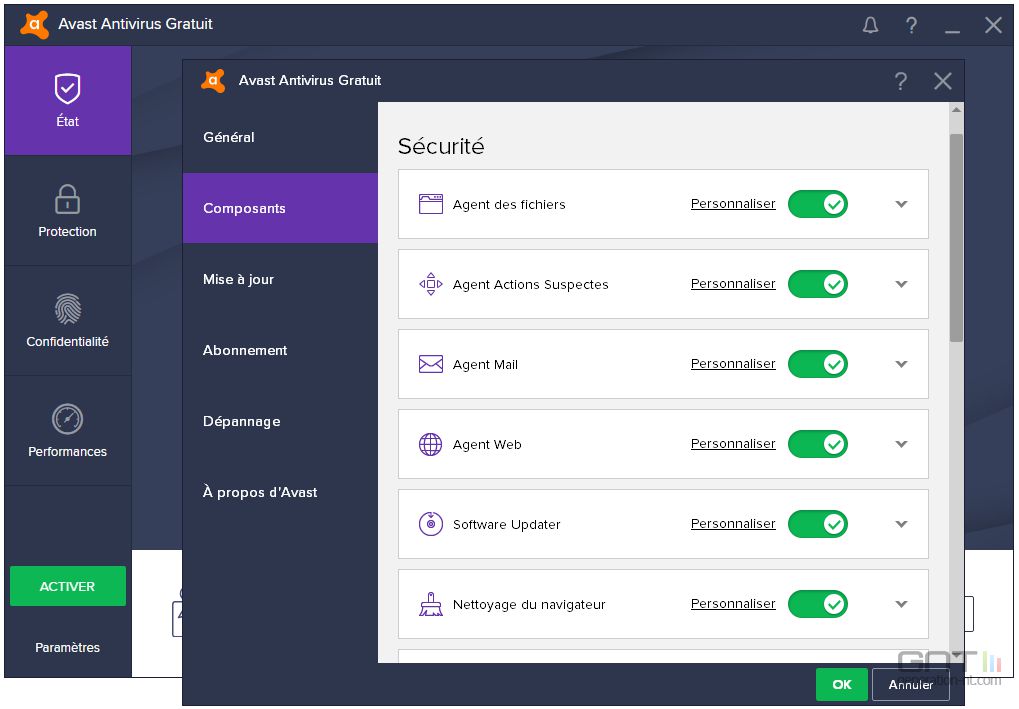Go to the Dépannage tab
The height and width of the screenshot is (709, 1019).
pos(280,421)
